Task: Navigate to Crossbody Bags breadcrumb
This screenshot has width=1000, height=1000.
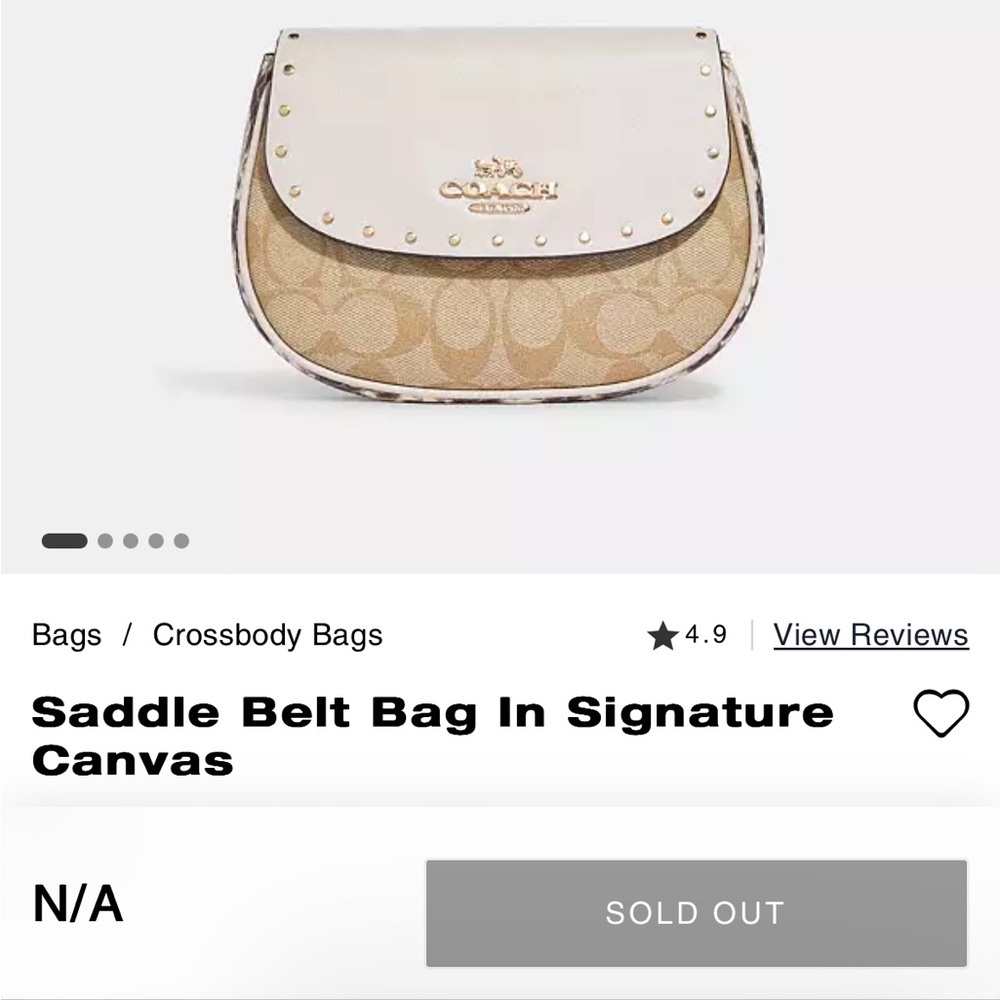Action: (x=267, y=635)
